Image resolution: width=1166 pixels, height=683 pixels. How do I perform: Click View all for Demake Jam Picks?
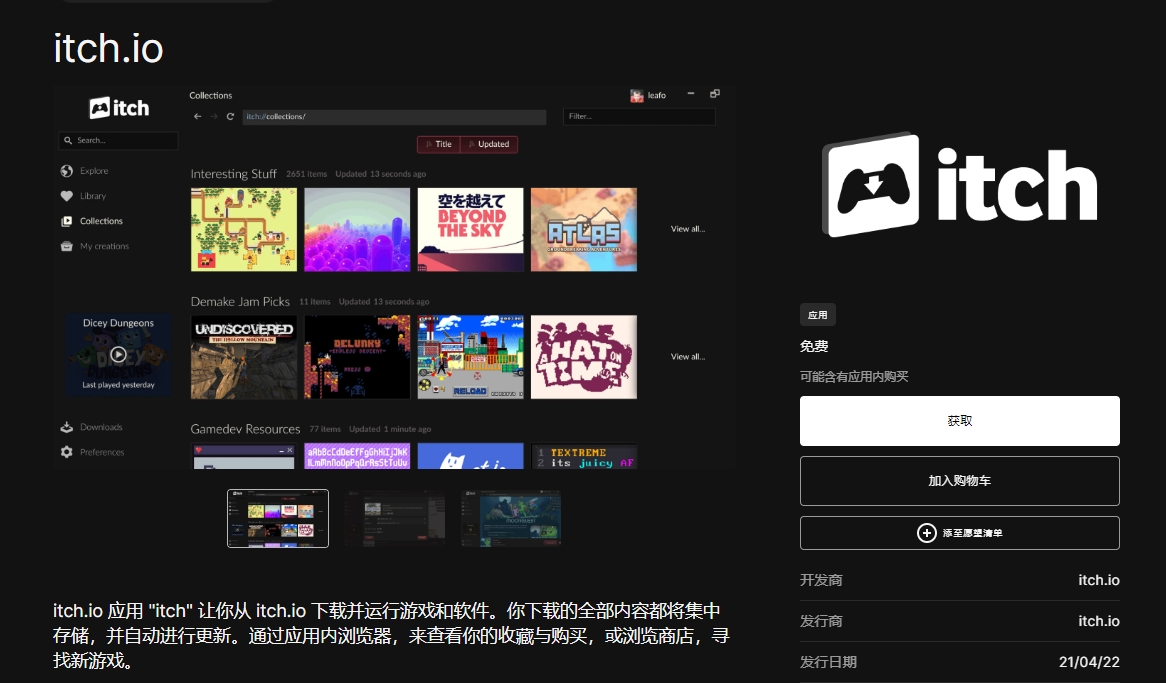[x=688, y=357]
